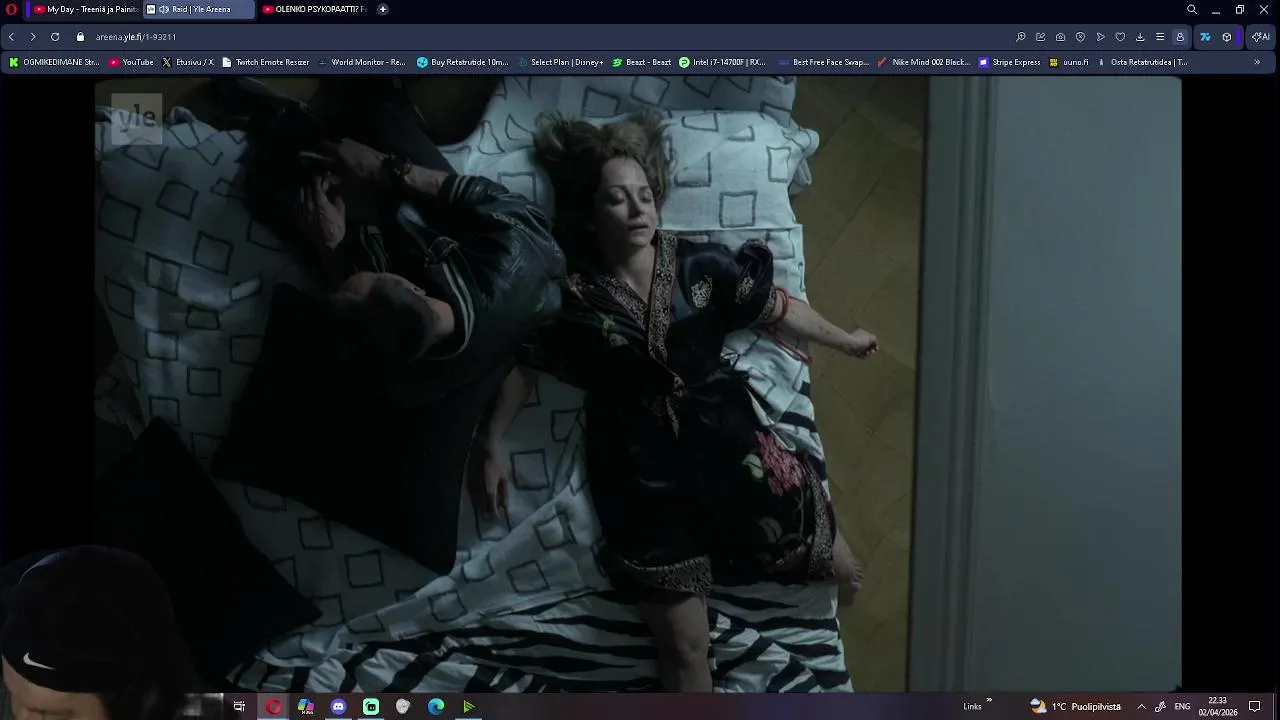The width and height of the screenshot is (1280, 720).
Task: View site security lock info
Action: point(80,37)
